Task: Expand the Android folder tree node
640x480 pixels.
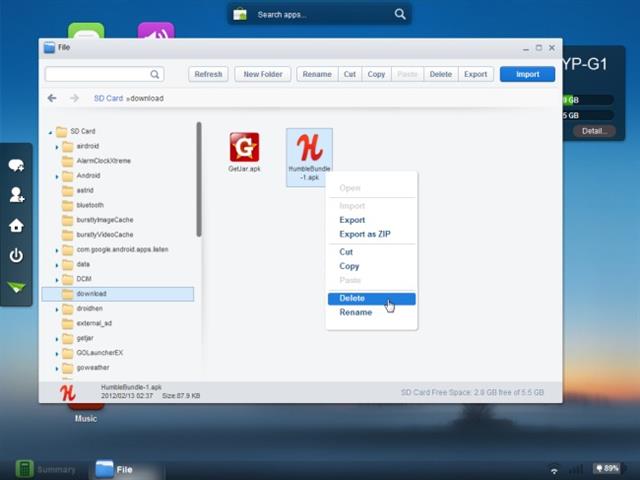Action: pos(57,176)
